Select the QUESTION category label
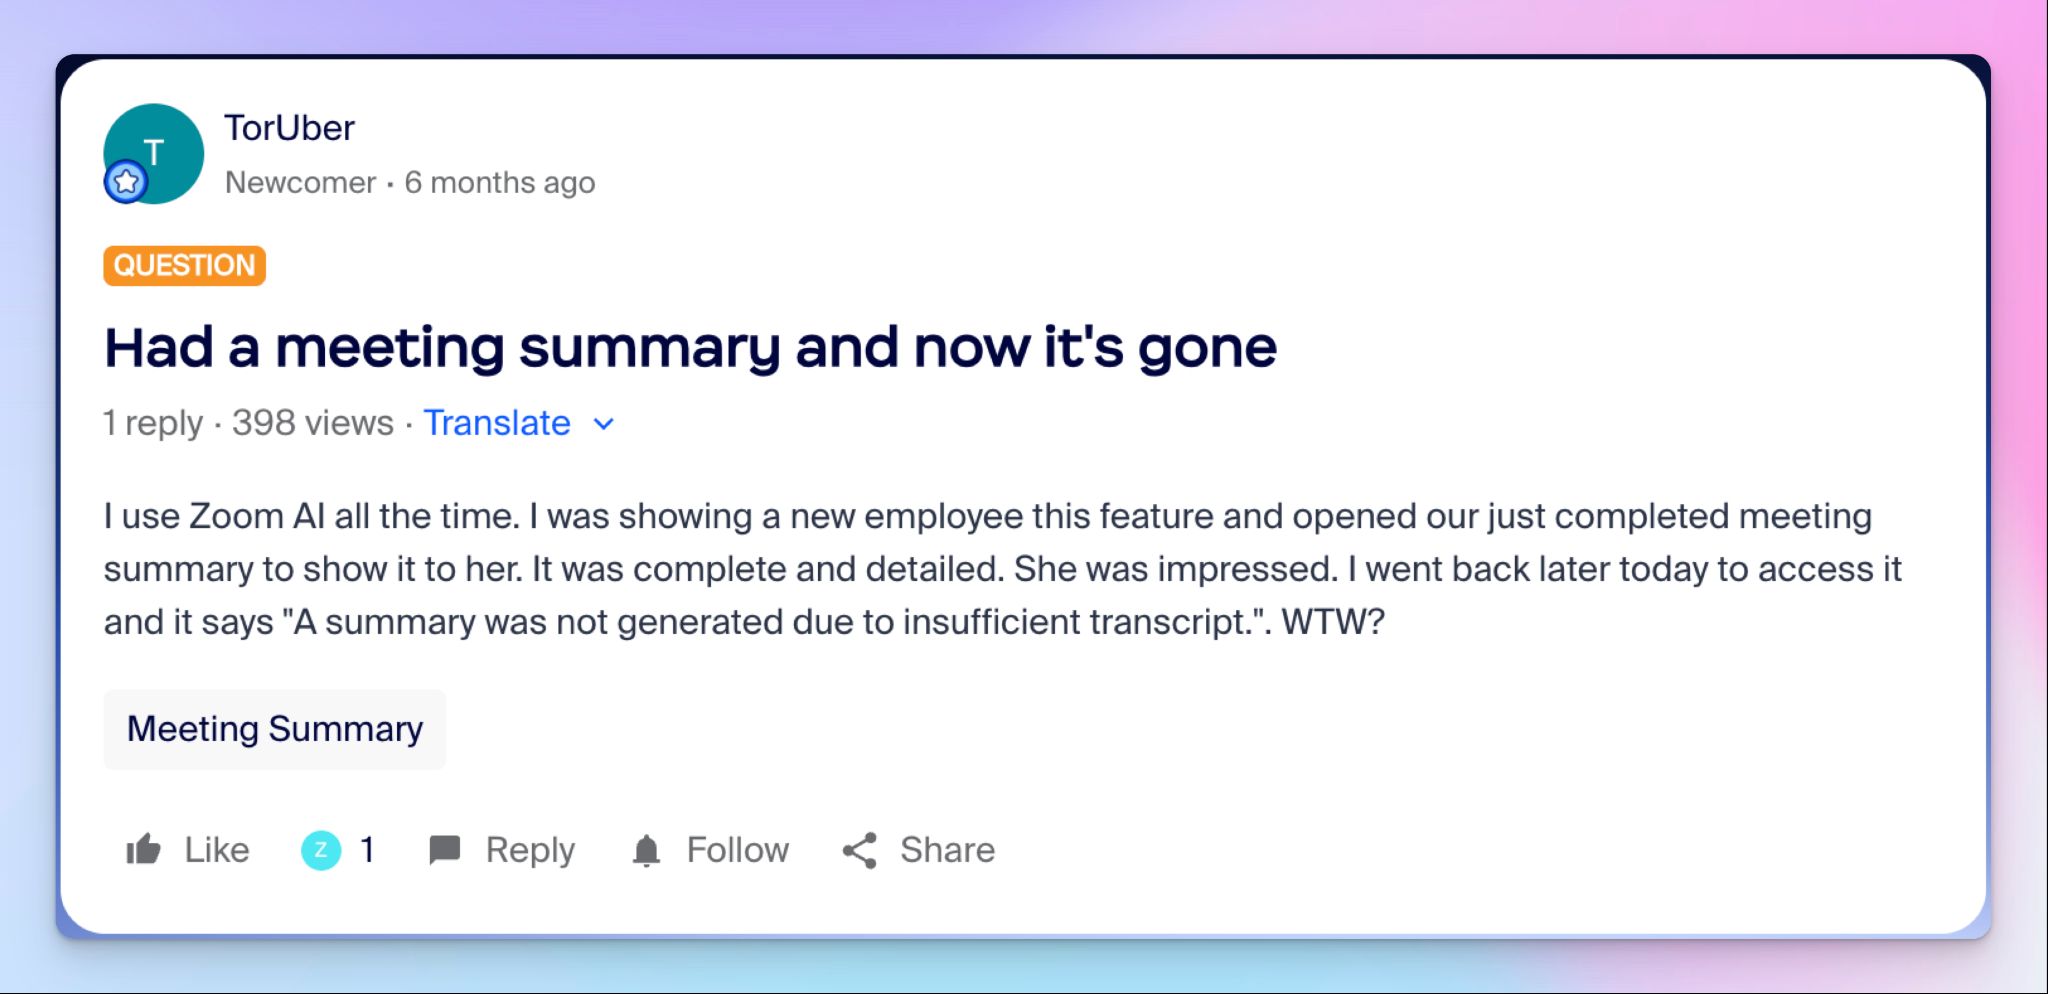2048x994 pixels. pyautogui.click(x=184, y=264)
